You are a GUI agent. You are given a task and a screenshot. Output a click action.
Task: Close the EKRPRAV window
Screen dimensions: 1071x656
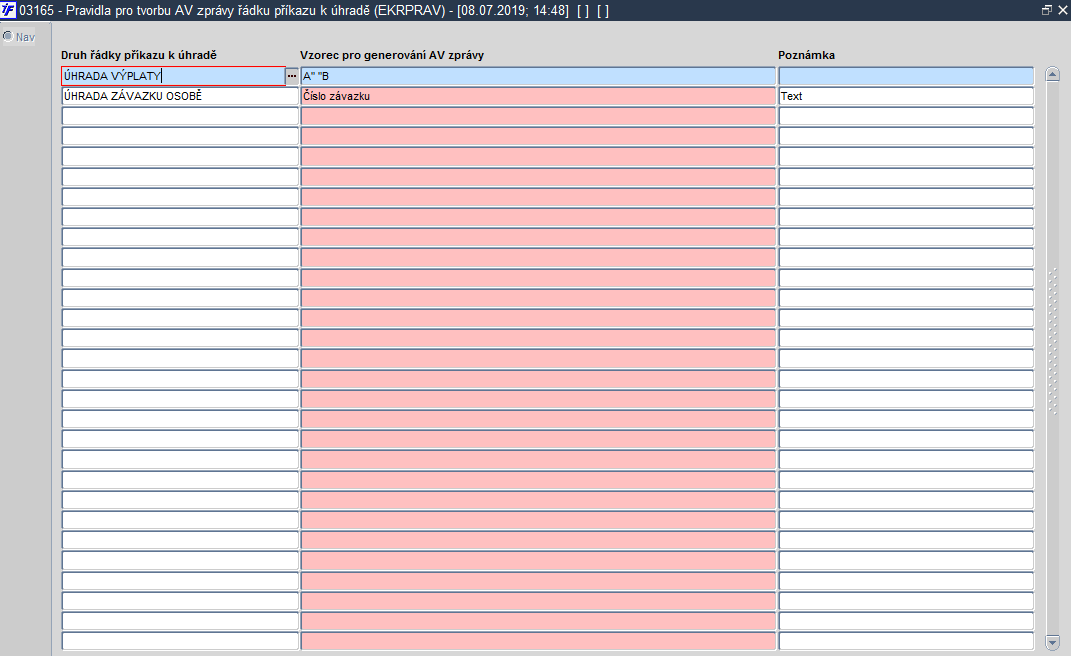1062,10
